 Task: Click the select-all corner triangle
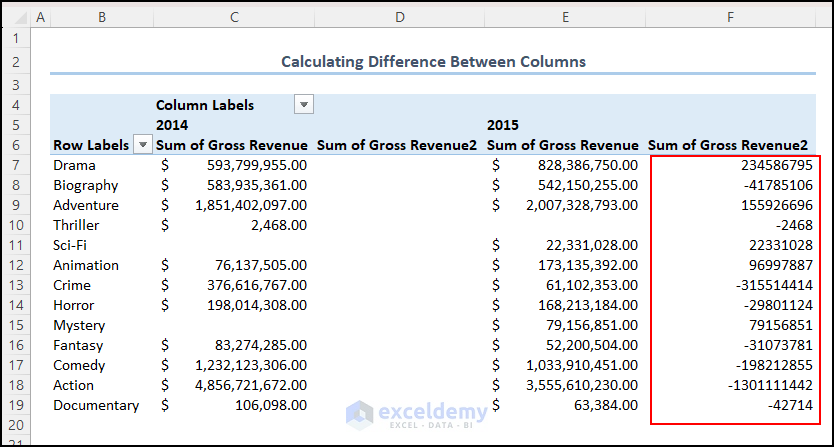[15, 18]
